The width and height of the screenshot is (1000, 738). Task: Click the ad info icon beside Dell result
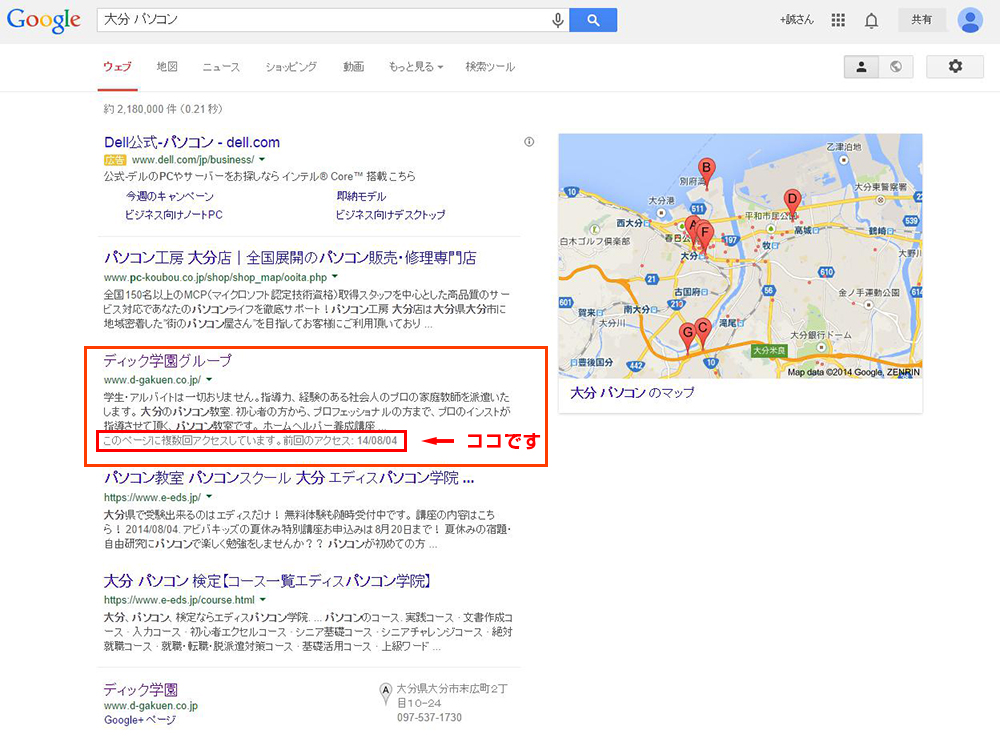click(x=529, y=142)
